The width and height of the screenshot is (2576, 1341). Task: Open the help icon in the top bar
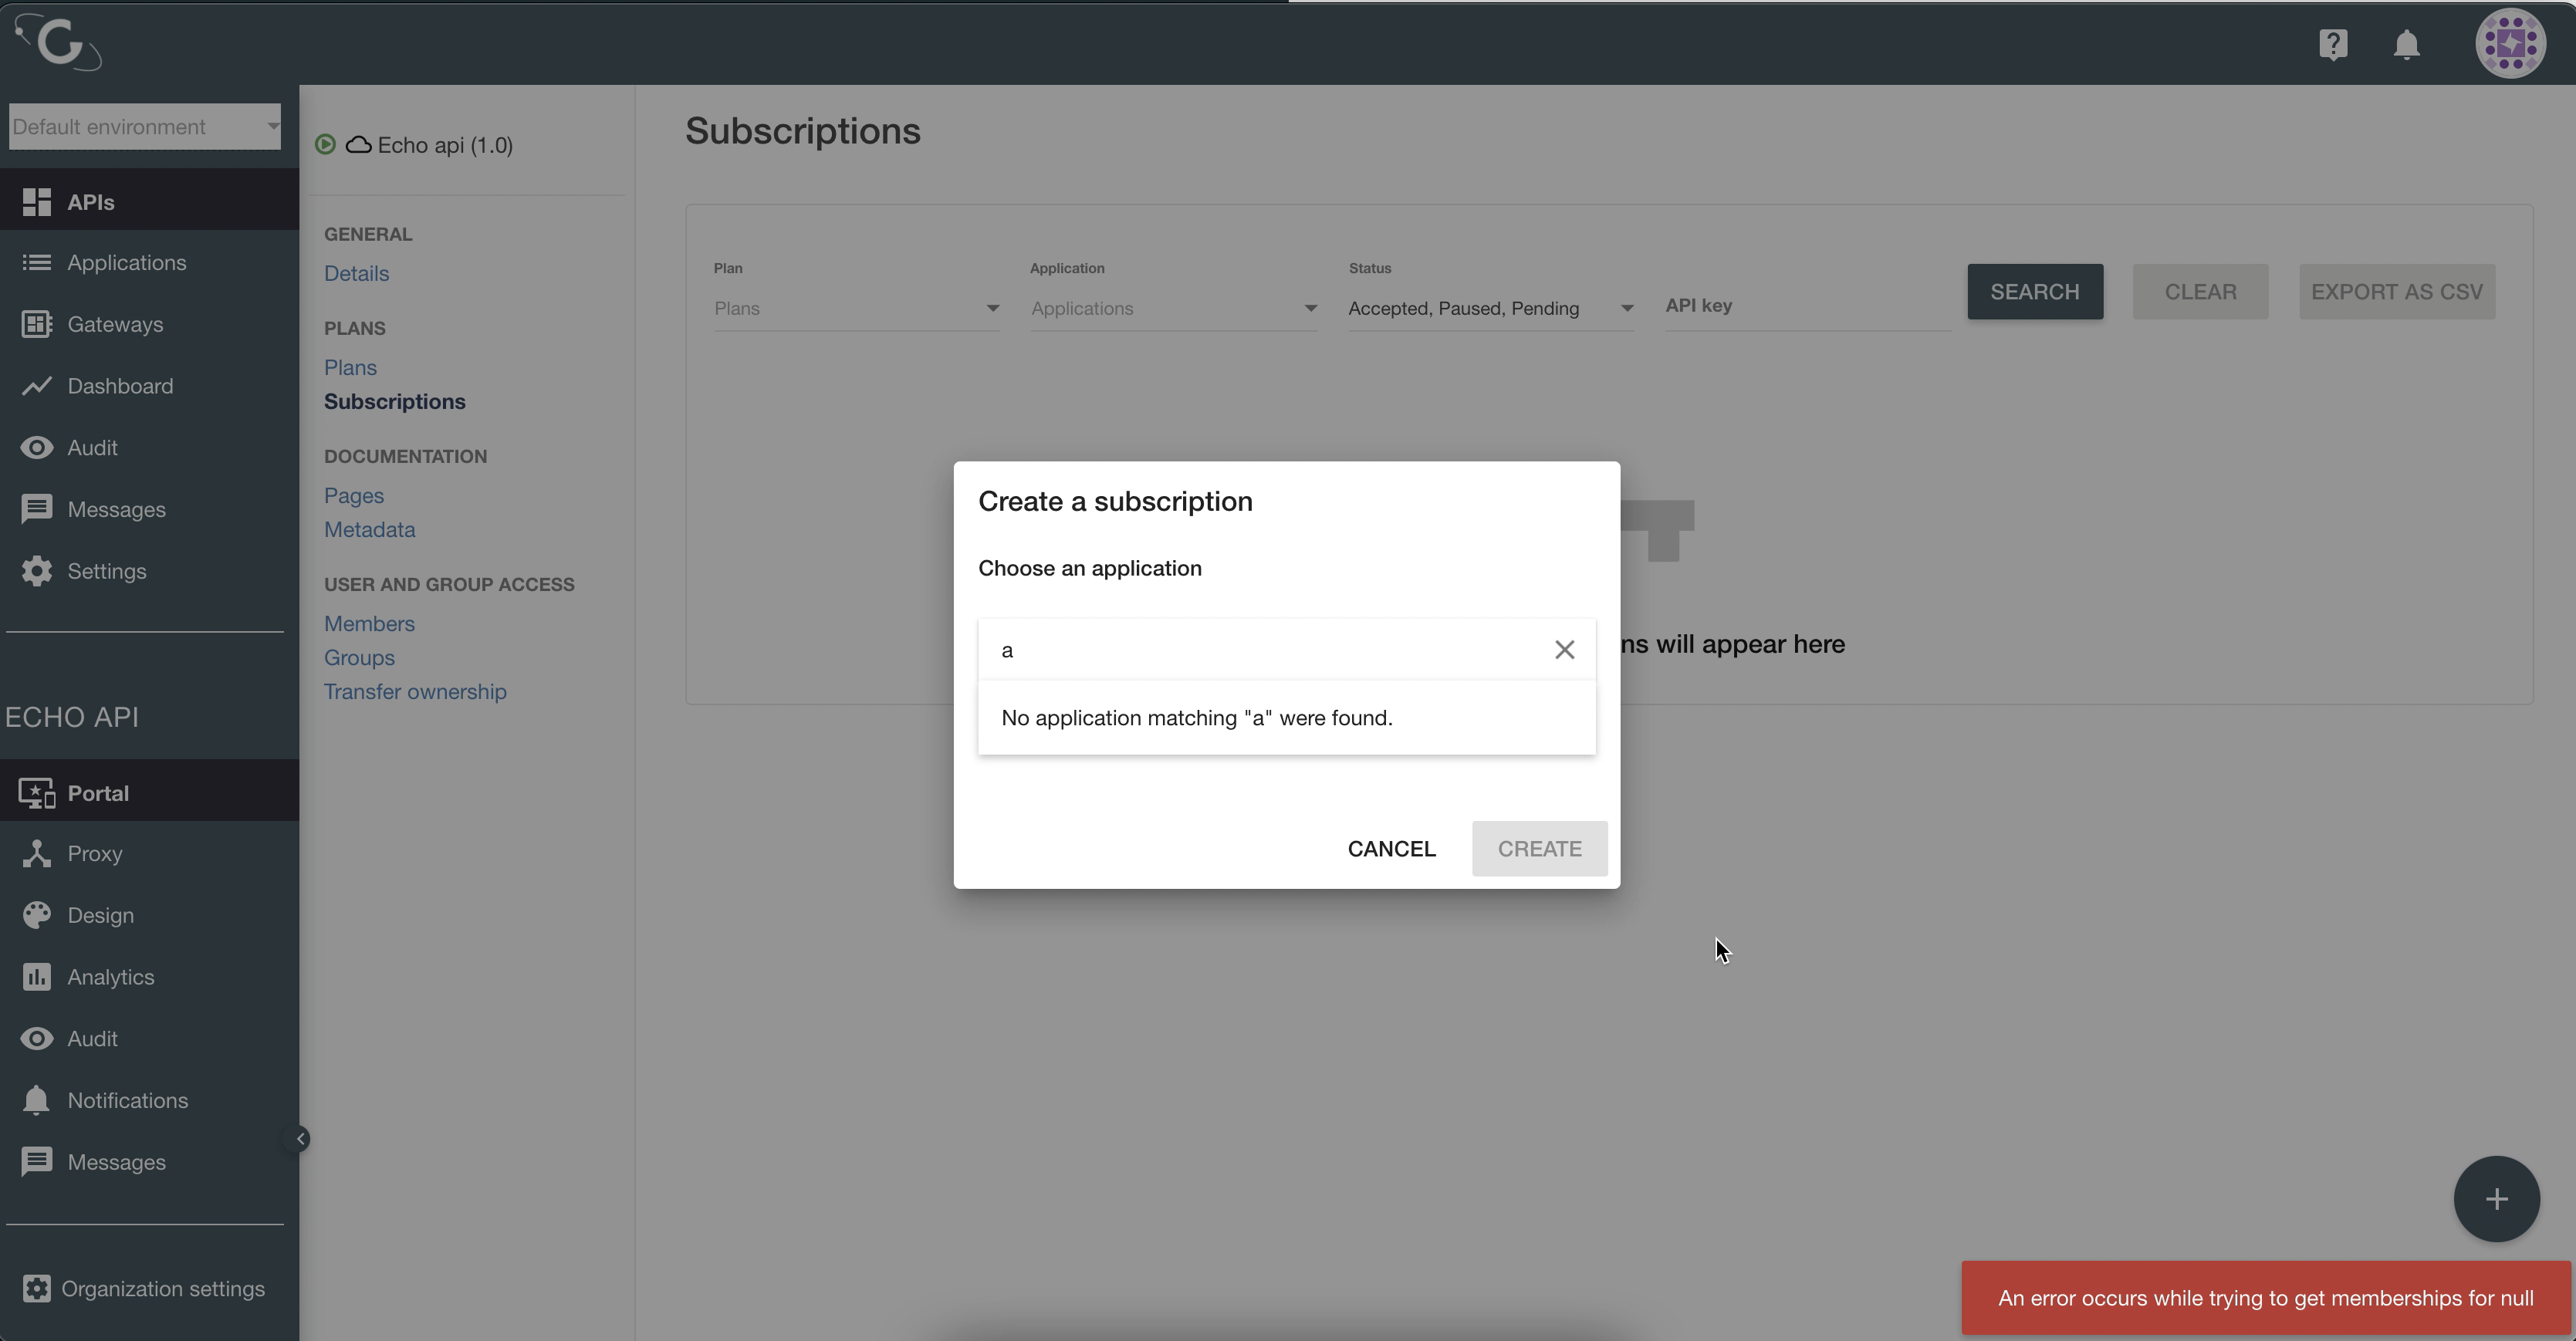(x=2334, y=43)
